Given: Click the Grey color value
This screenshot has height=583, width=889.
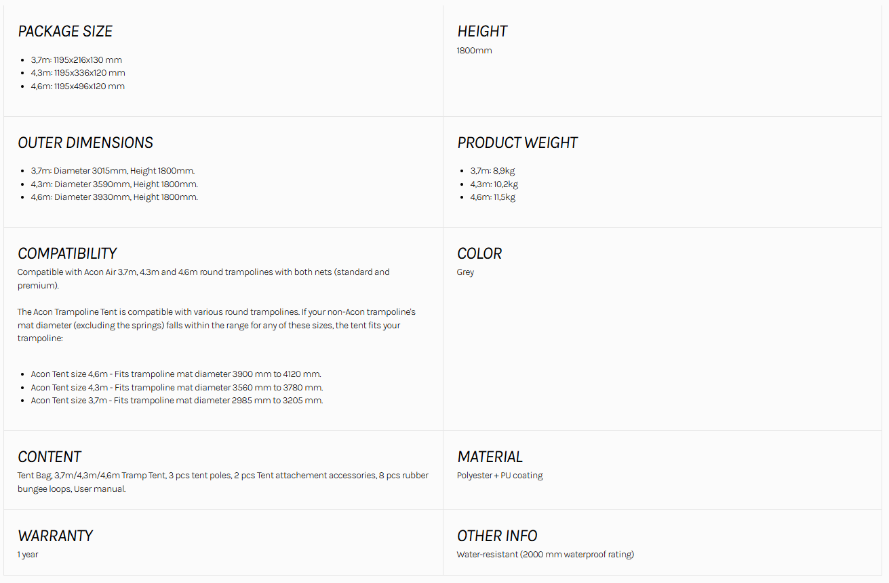Looking at the screenshot, I should click(x=465, y=272).
